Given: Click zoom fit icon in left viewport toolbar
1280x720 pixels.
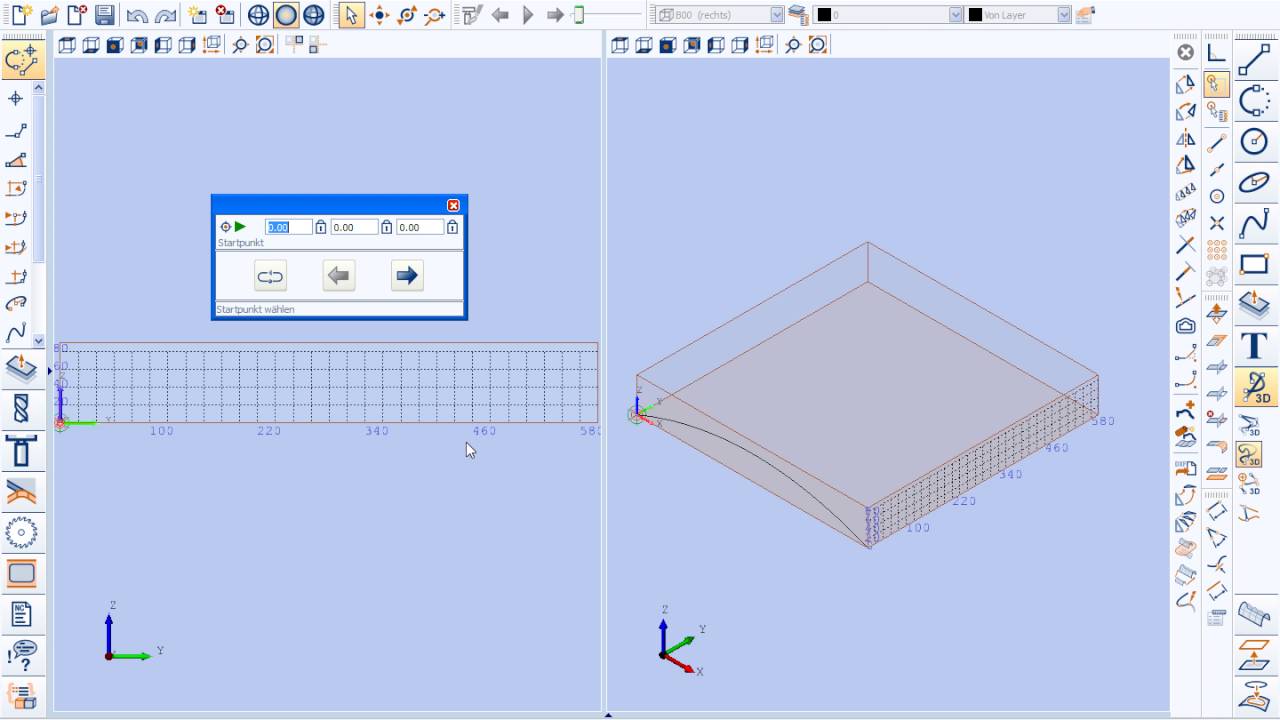Looking at the screenshot, I should tap(264, 45).
